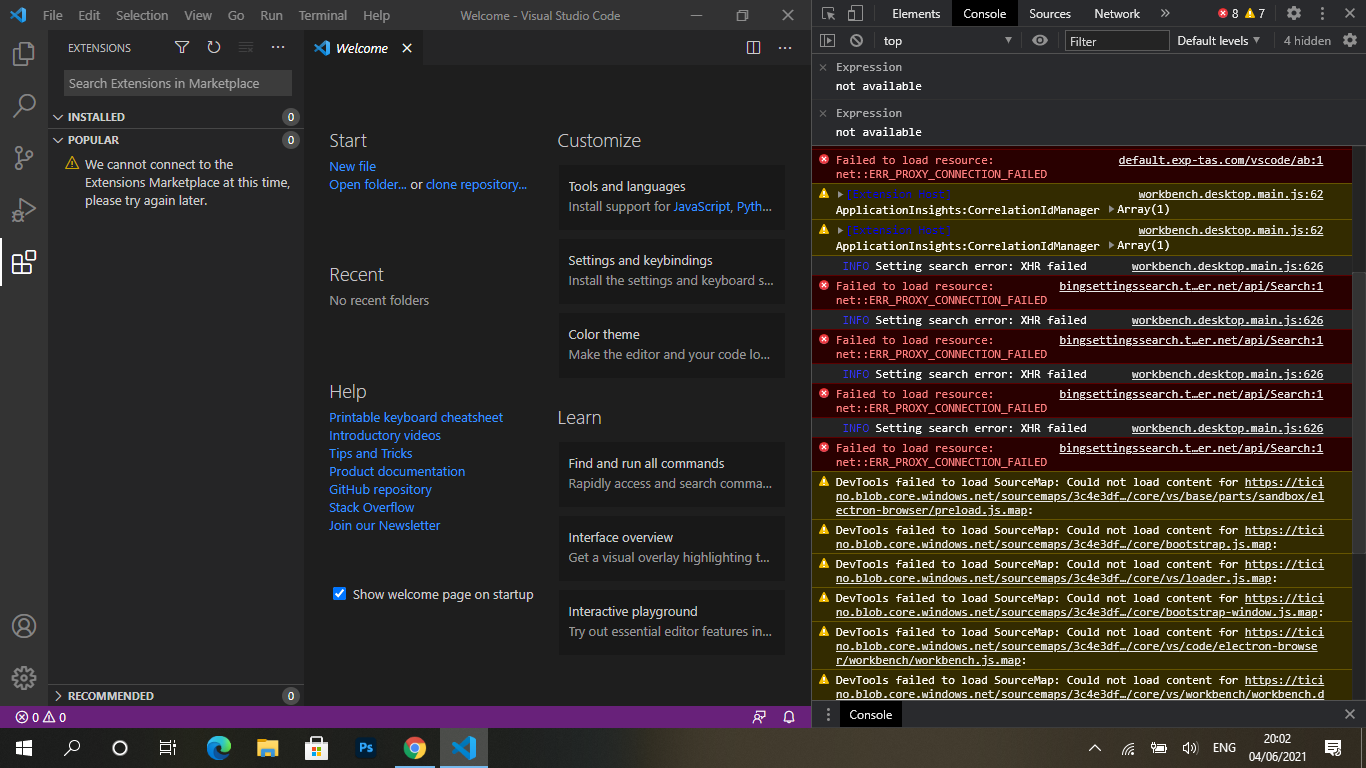Click the errors and warnings status indicator
1366x768 pixels.
click(x=41, y=717)
